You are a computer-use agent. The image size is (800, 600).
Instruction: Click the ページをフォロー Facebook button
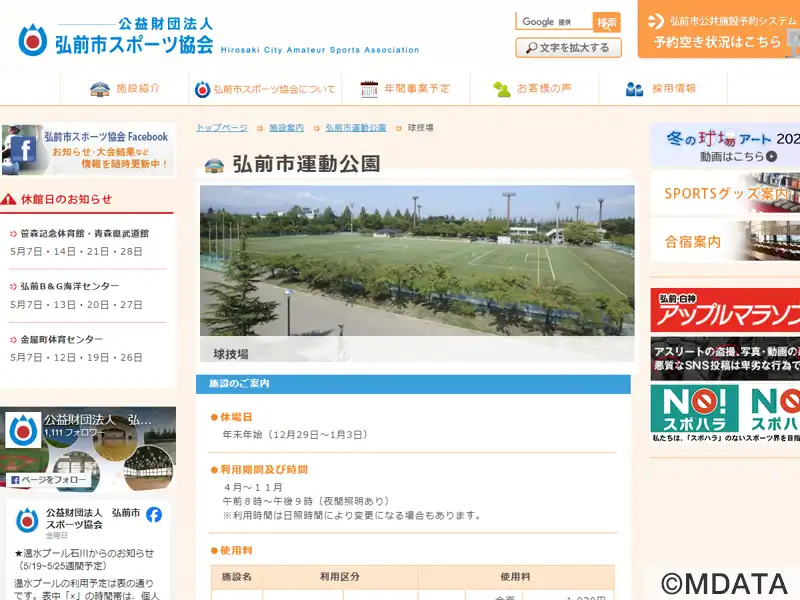(x=49, y=480)
